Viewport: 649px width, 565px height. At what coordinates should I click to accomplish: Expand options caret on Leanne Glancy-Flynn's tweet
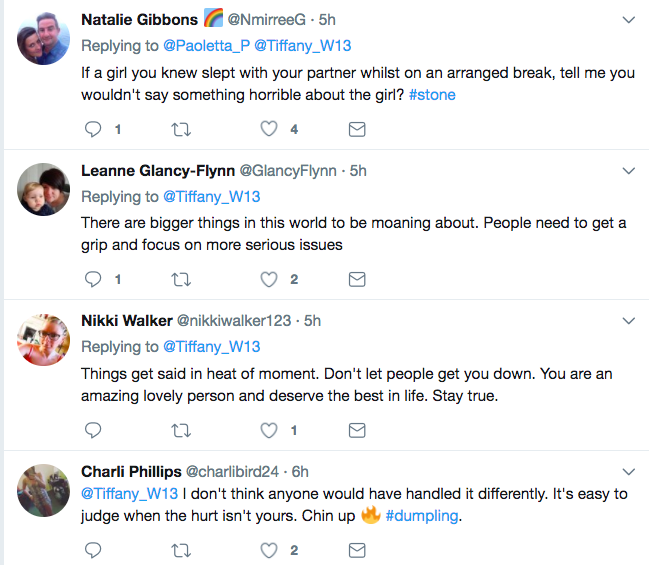point(628,171)
